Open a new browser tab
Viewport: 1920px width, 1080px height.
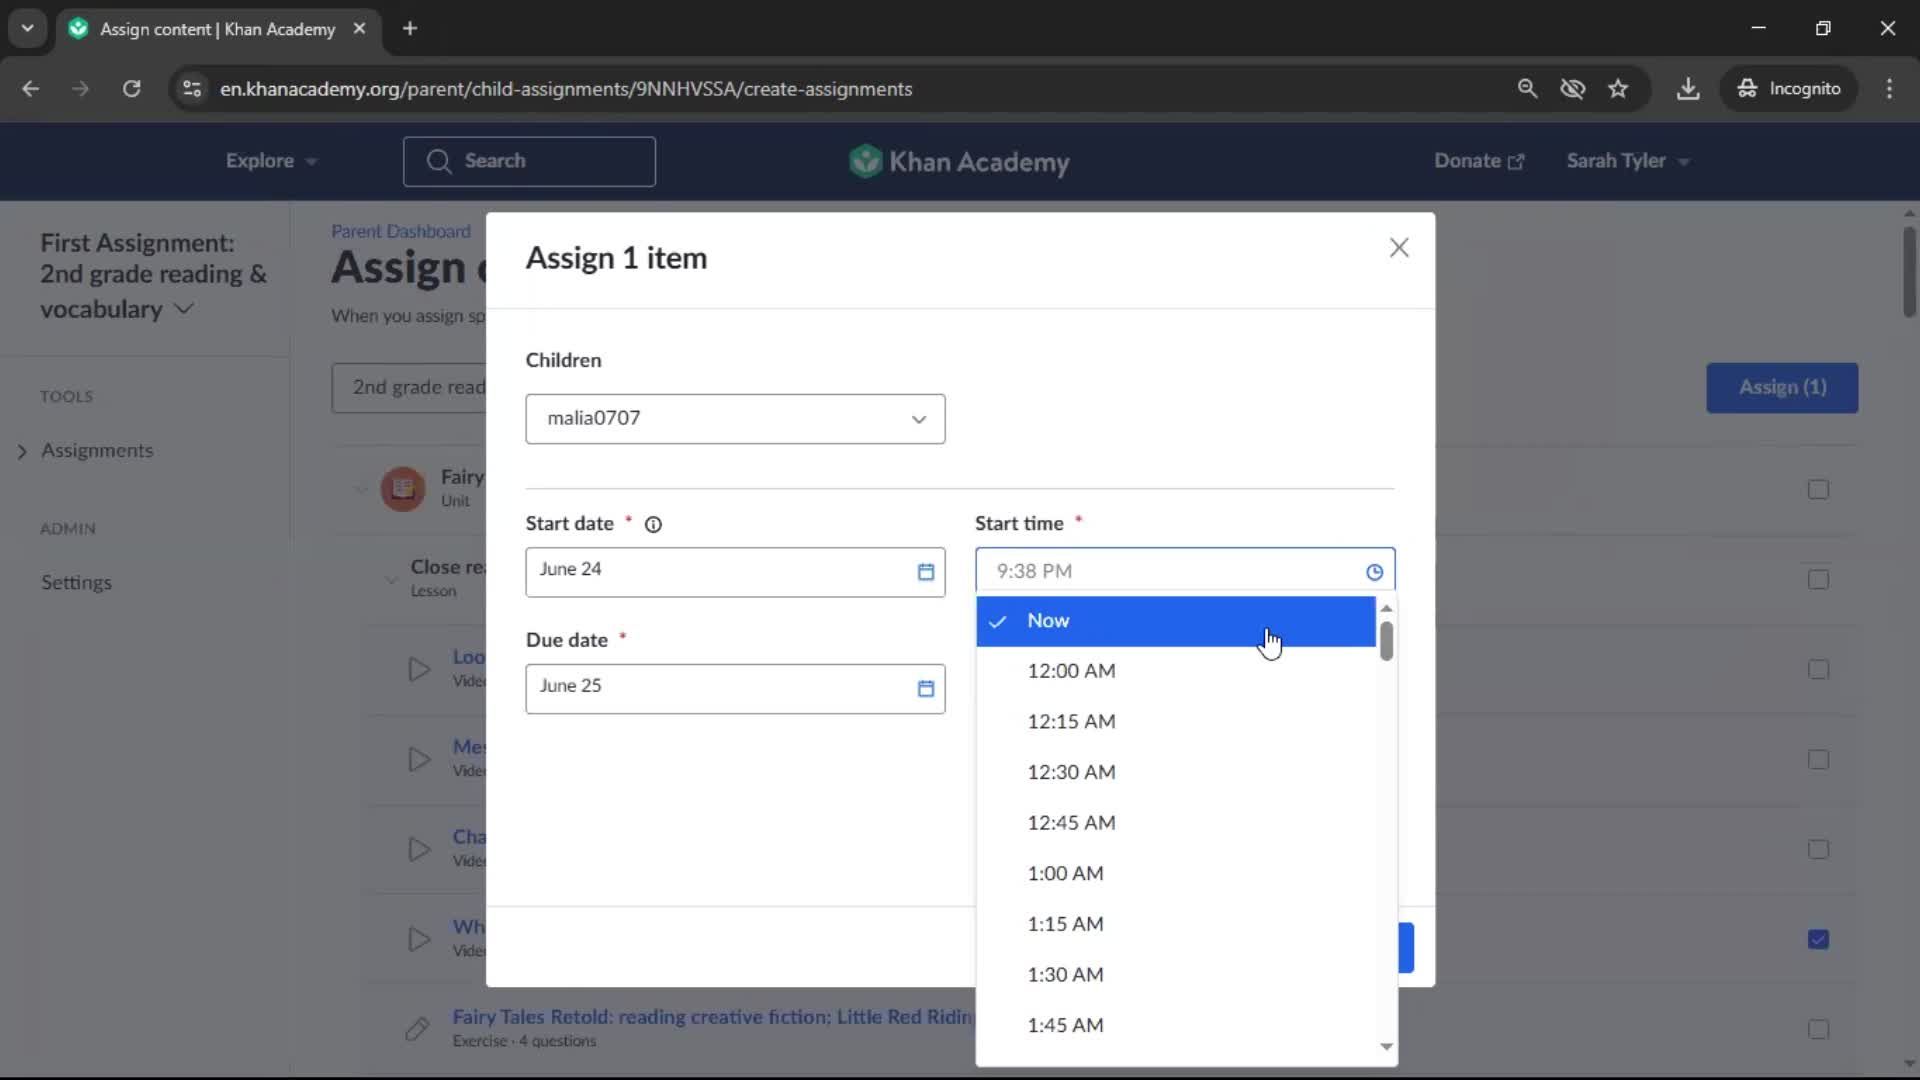click(410, 29)
